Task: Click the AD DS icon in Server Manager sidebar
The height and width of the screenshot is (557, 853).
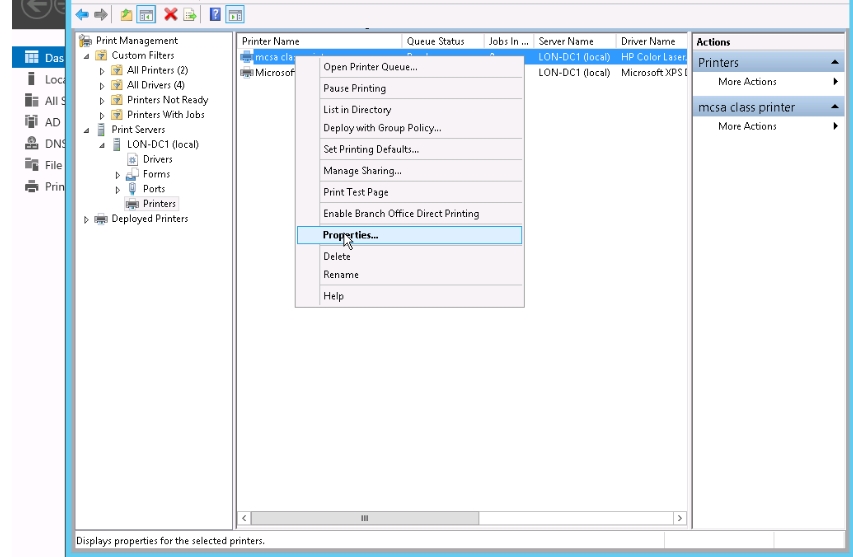Action: click(32, 122)
